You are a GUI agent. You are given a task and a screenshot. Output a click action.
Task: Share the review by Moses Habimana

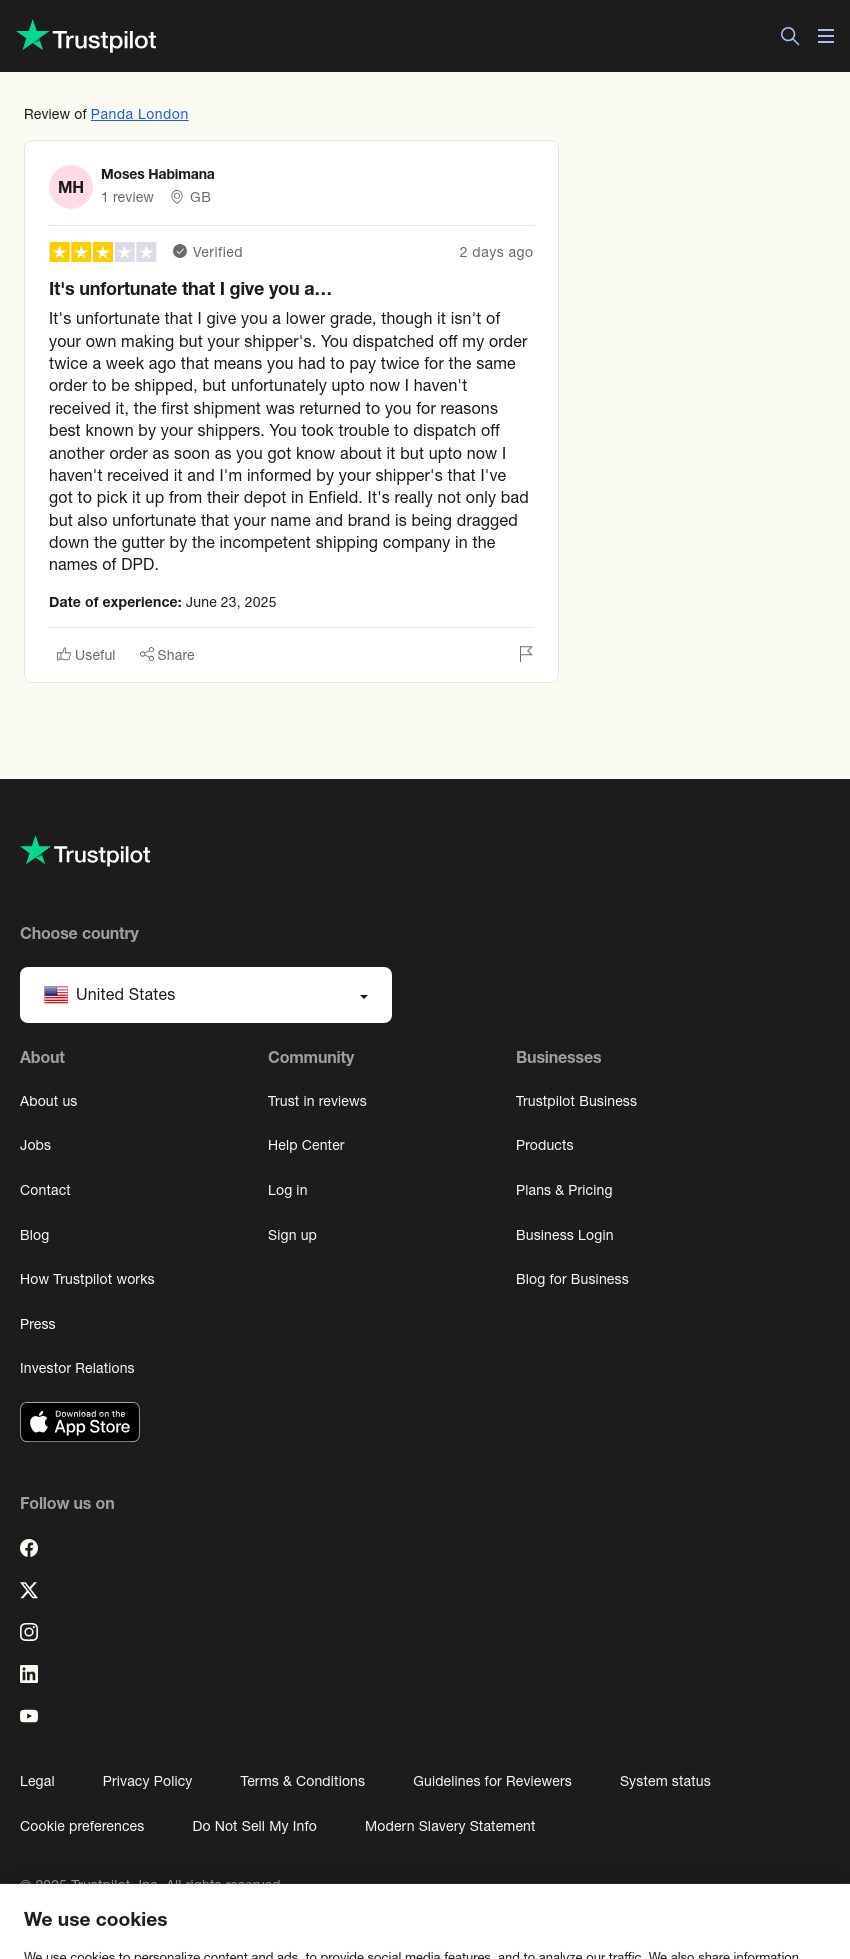point(167,655)
